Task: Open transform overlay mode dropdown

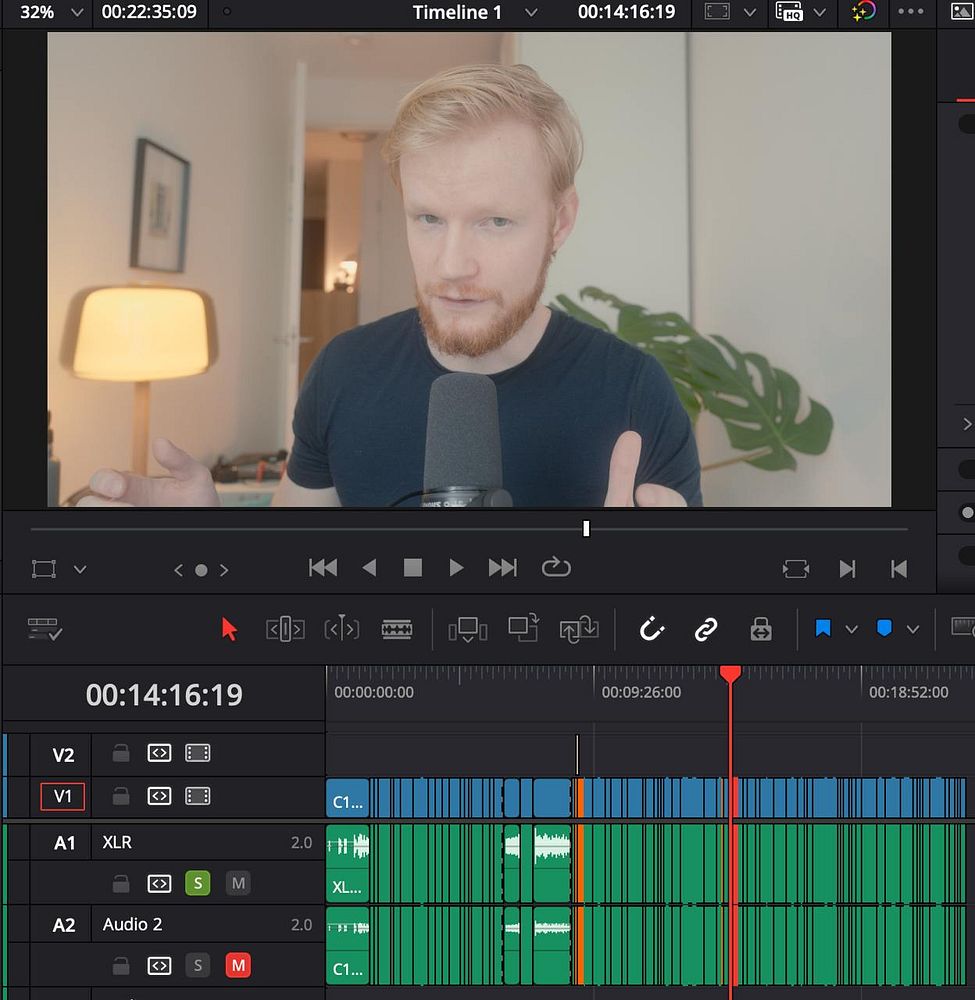Action: pos(80,570)
